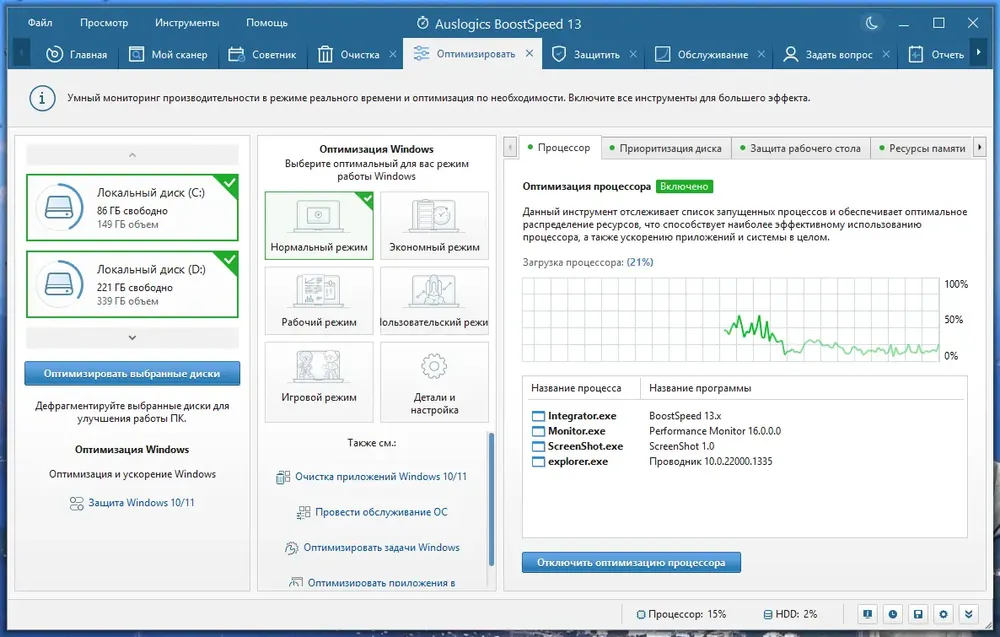
Task: Close the Очистка tab
Action: [x=393, y=54]
